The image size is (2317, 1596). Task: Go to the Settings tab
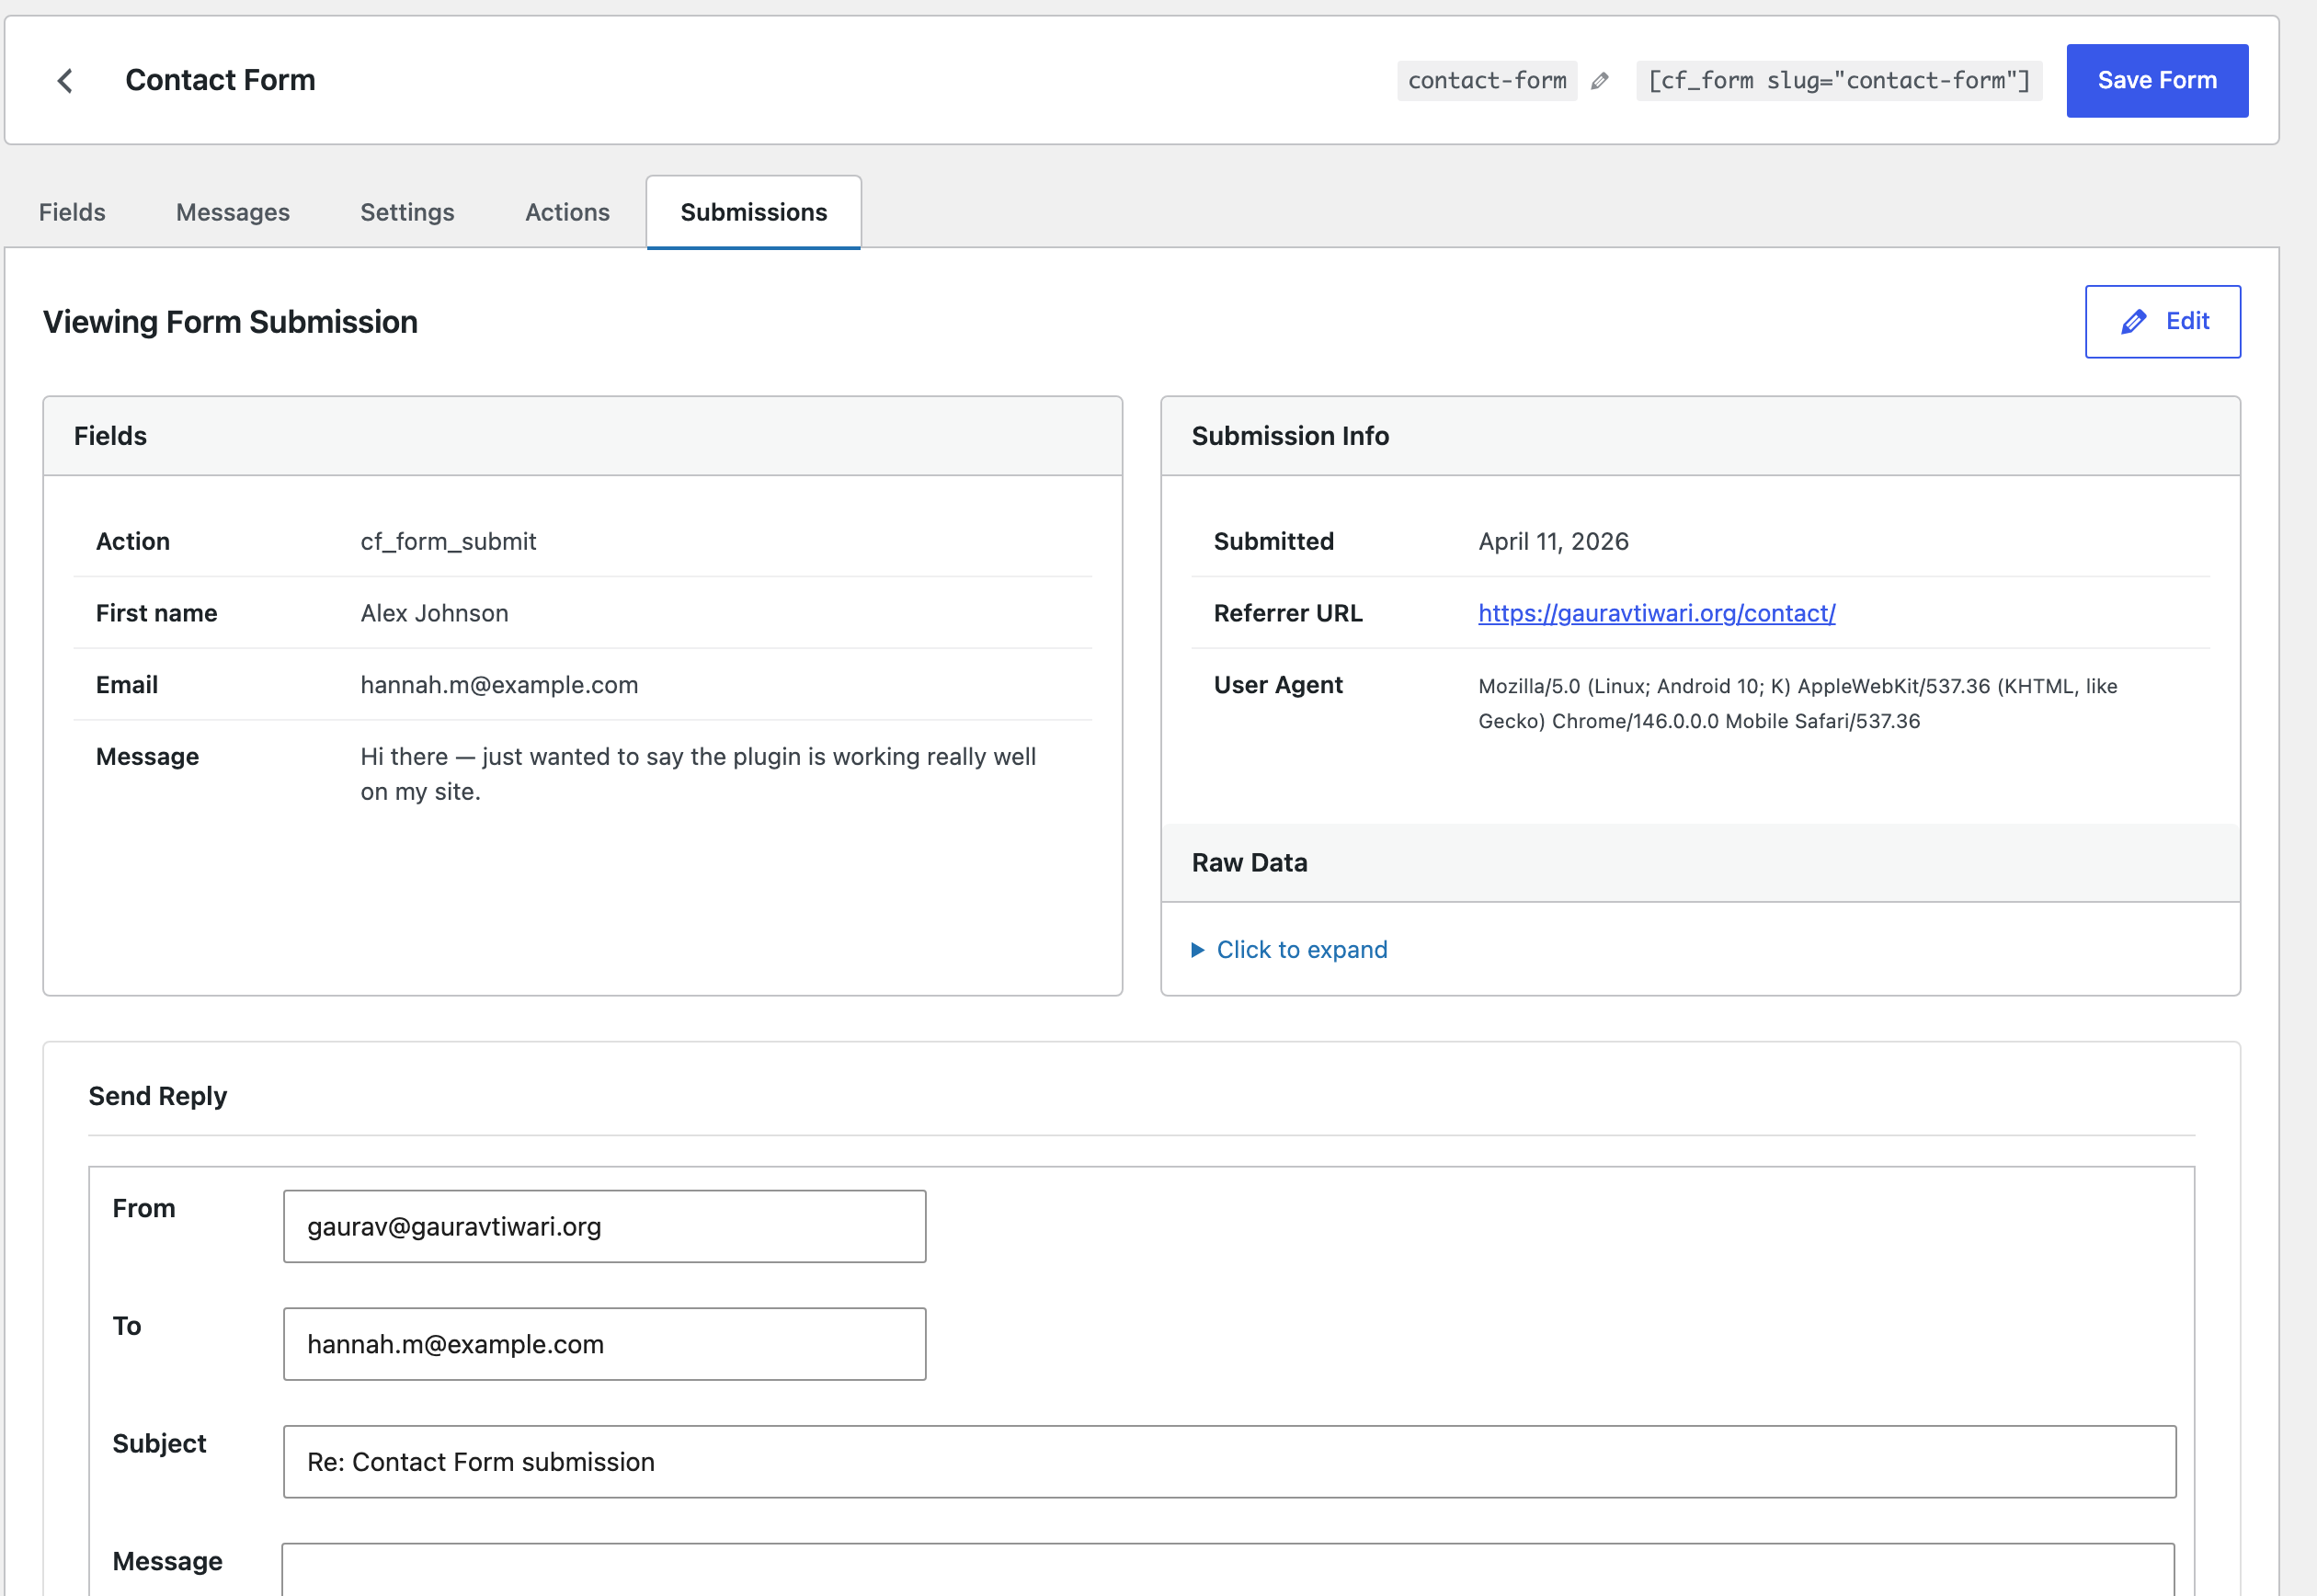pyautogui.click(x=407, y=212)
